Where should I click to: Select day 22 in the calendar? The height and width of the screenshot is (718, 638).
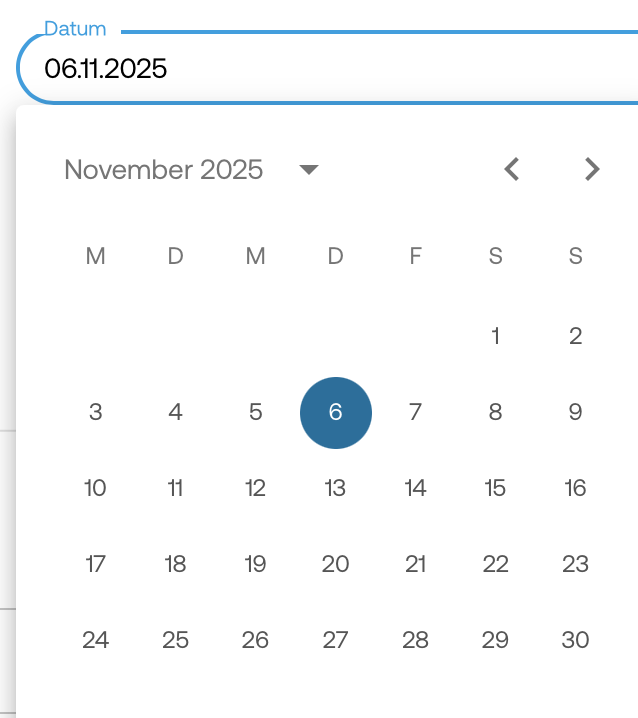pos(496,564)
